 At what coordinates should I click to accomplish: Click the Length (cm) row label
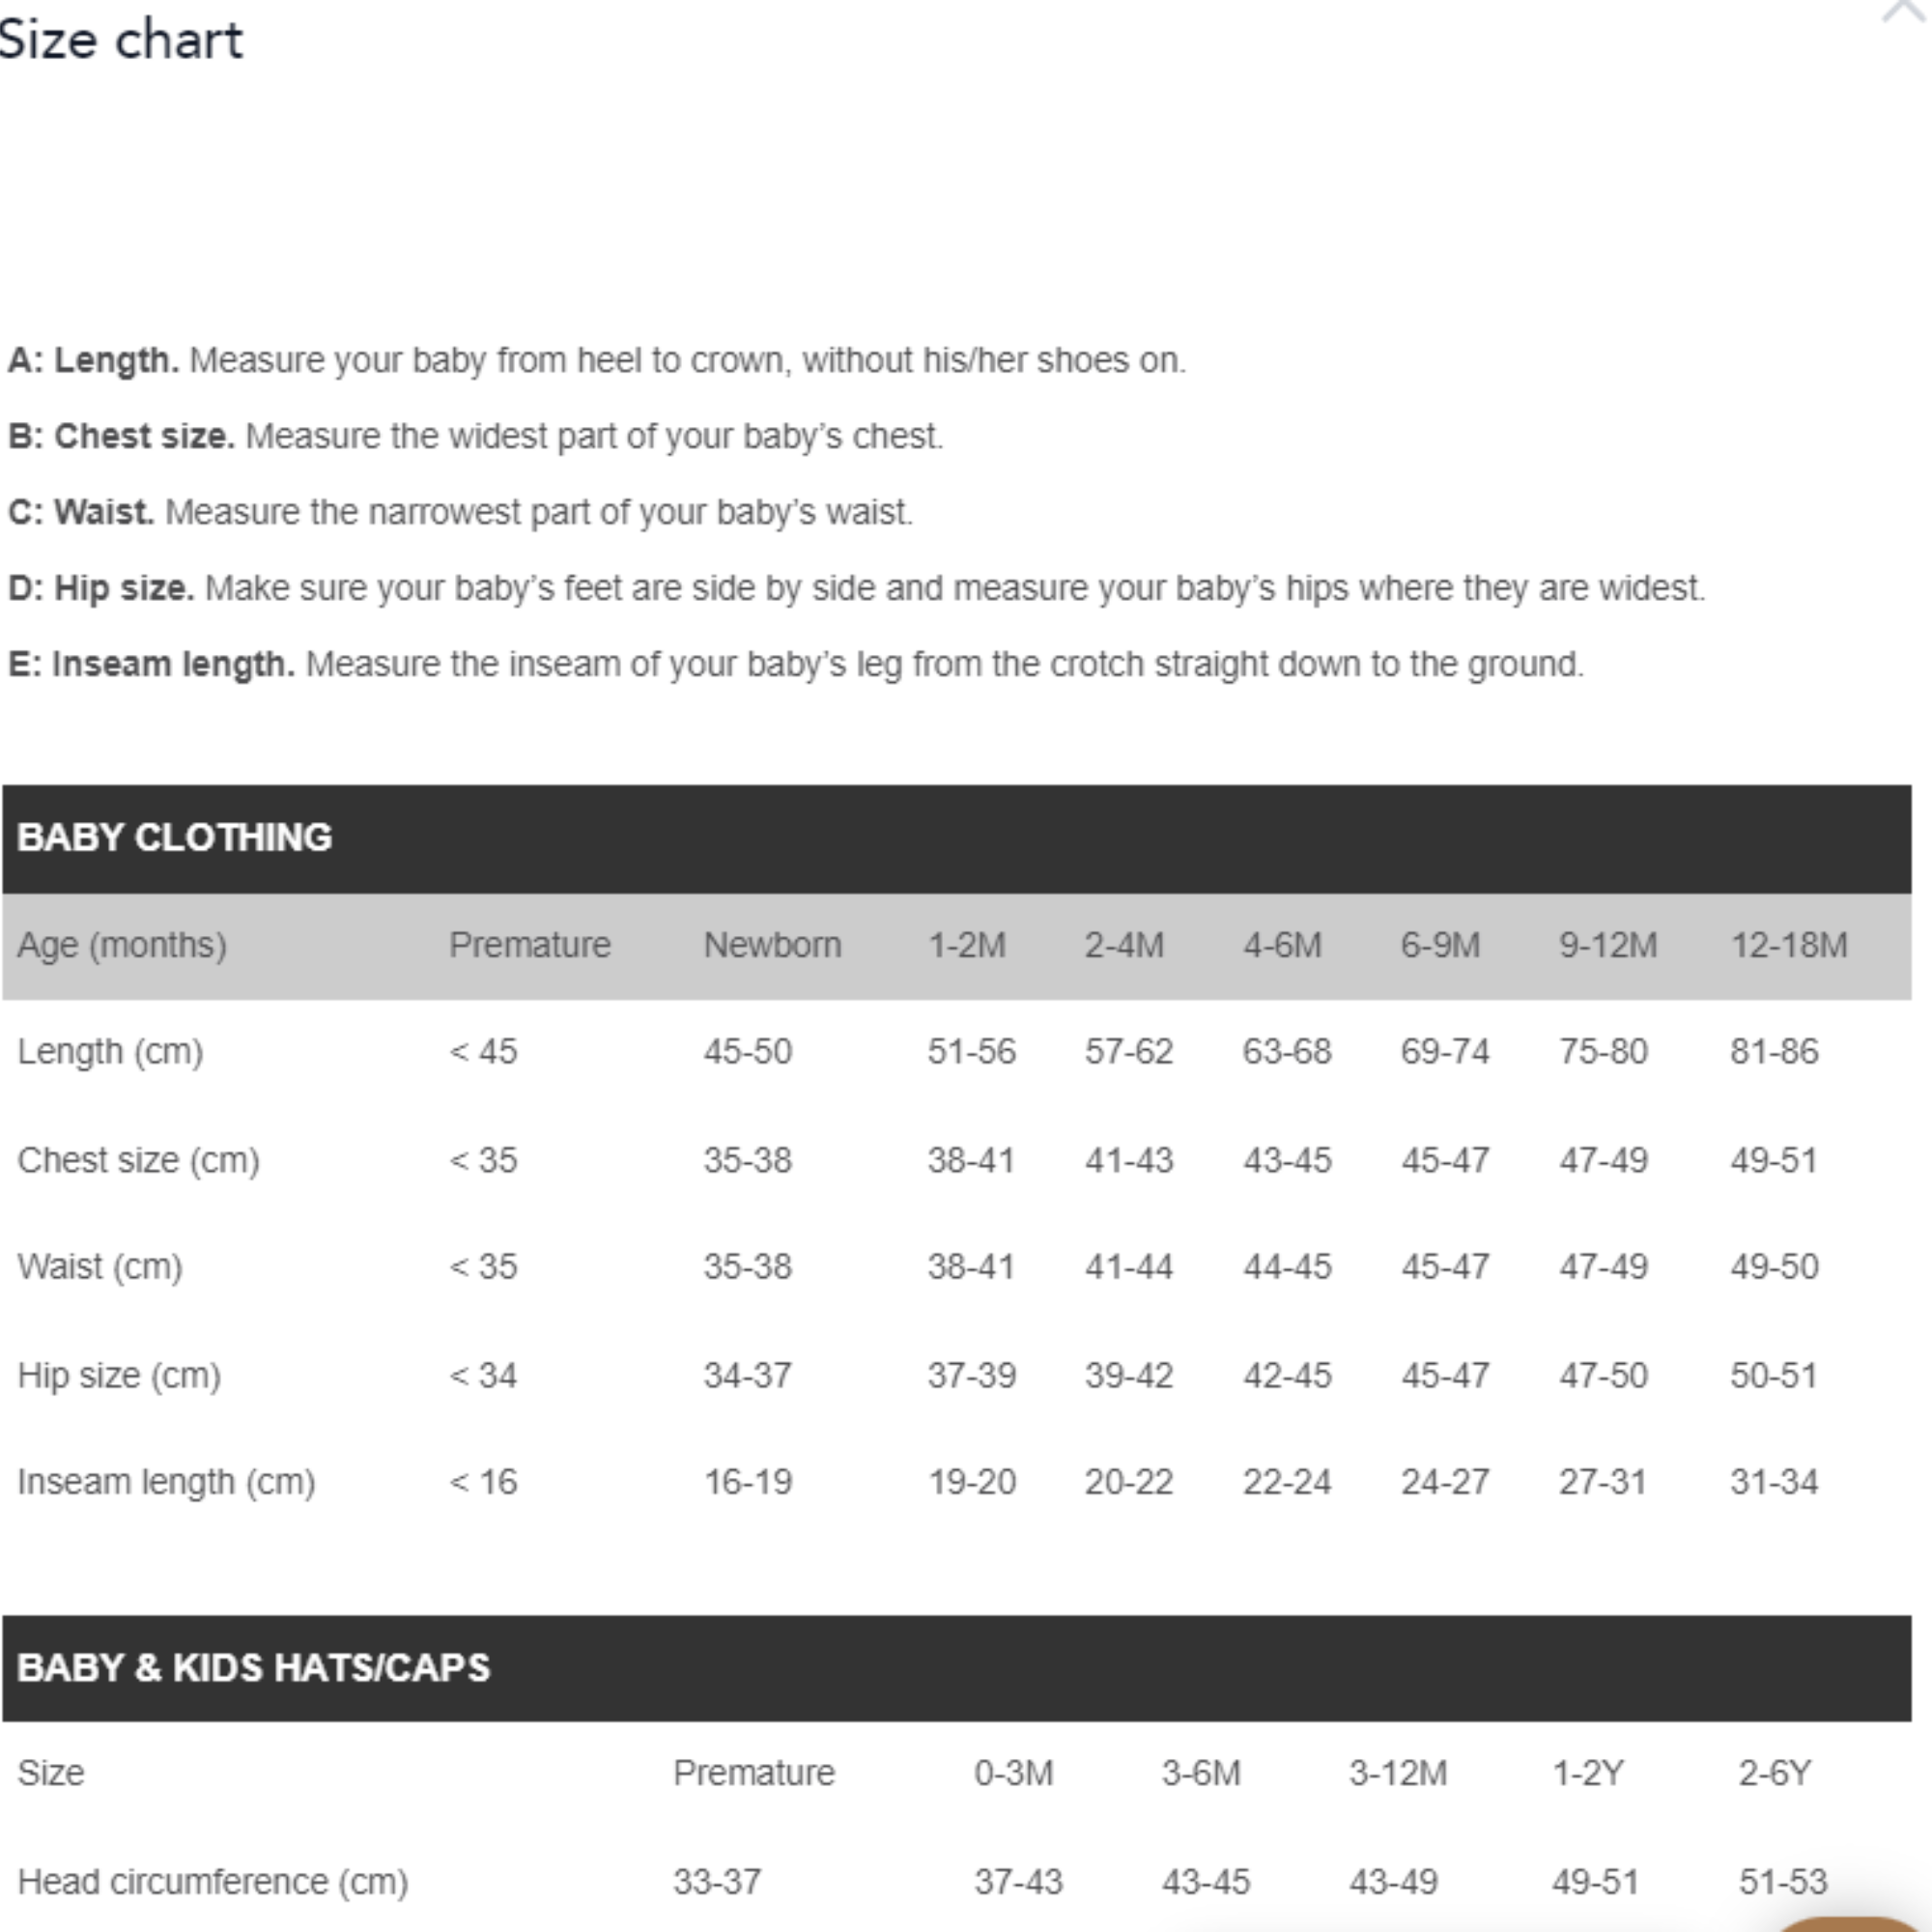[110, 1052]
